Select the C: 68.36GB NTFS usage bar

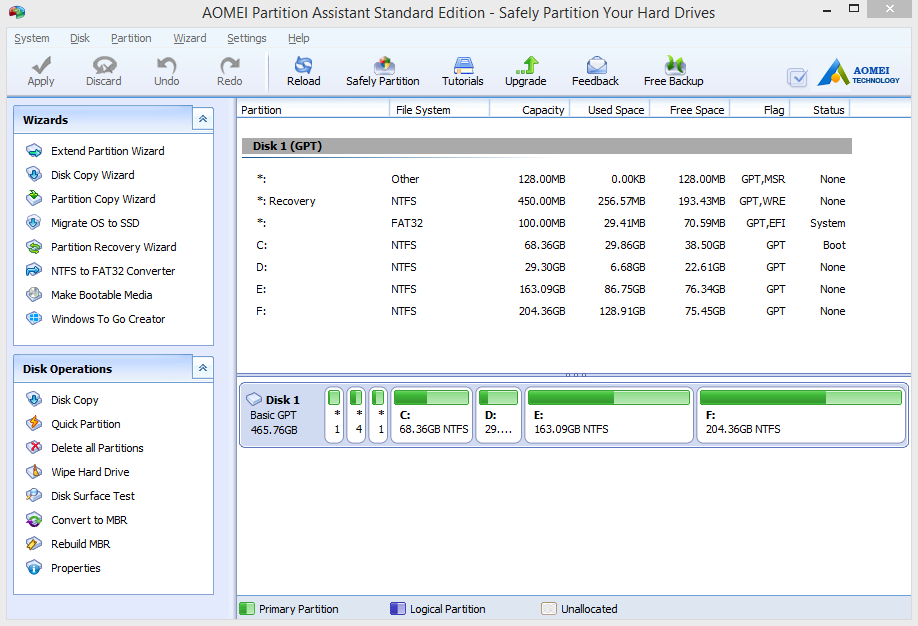pos(431,398)
